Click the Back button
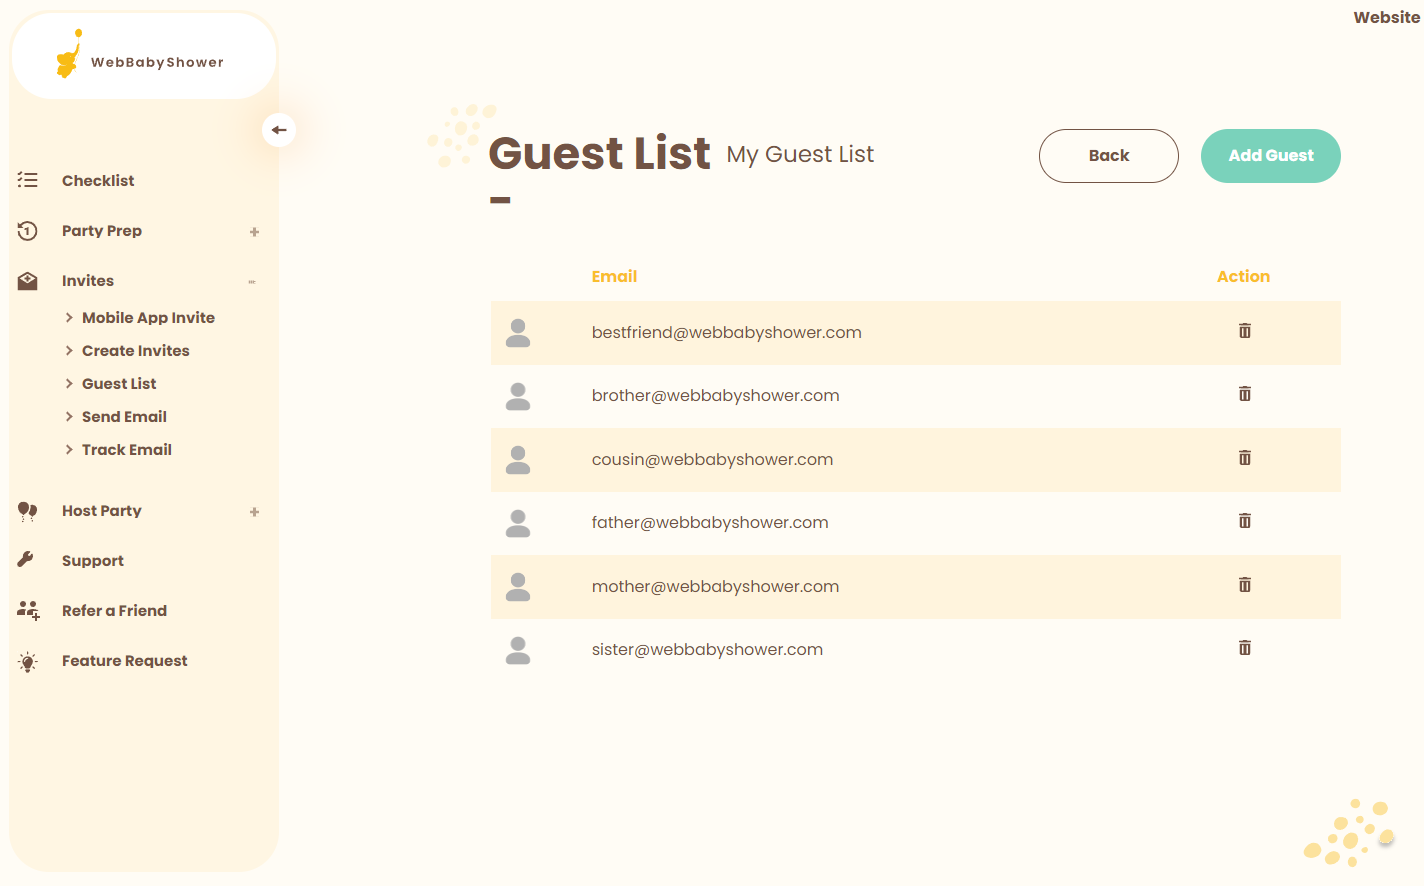1424x892 pixels. [x=1108, y=156]
